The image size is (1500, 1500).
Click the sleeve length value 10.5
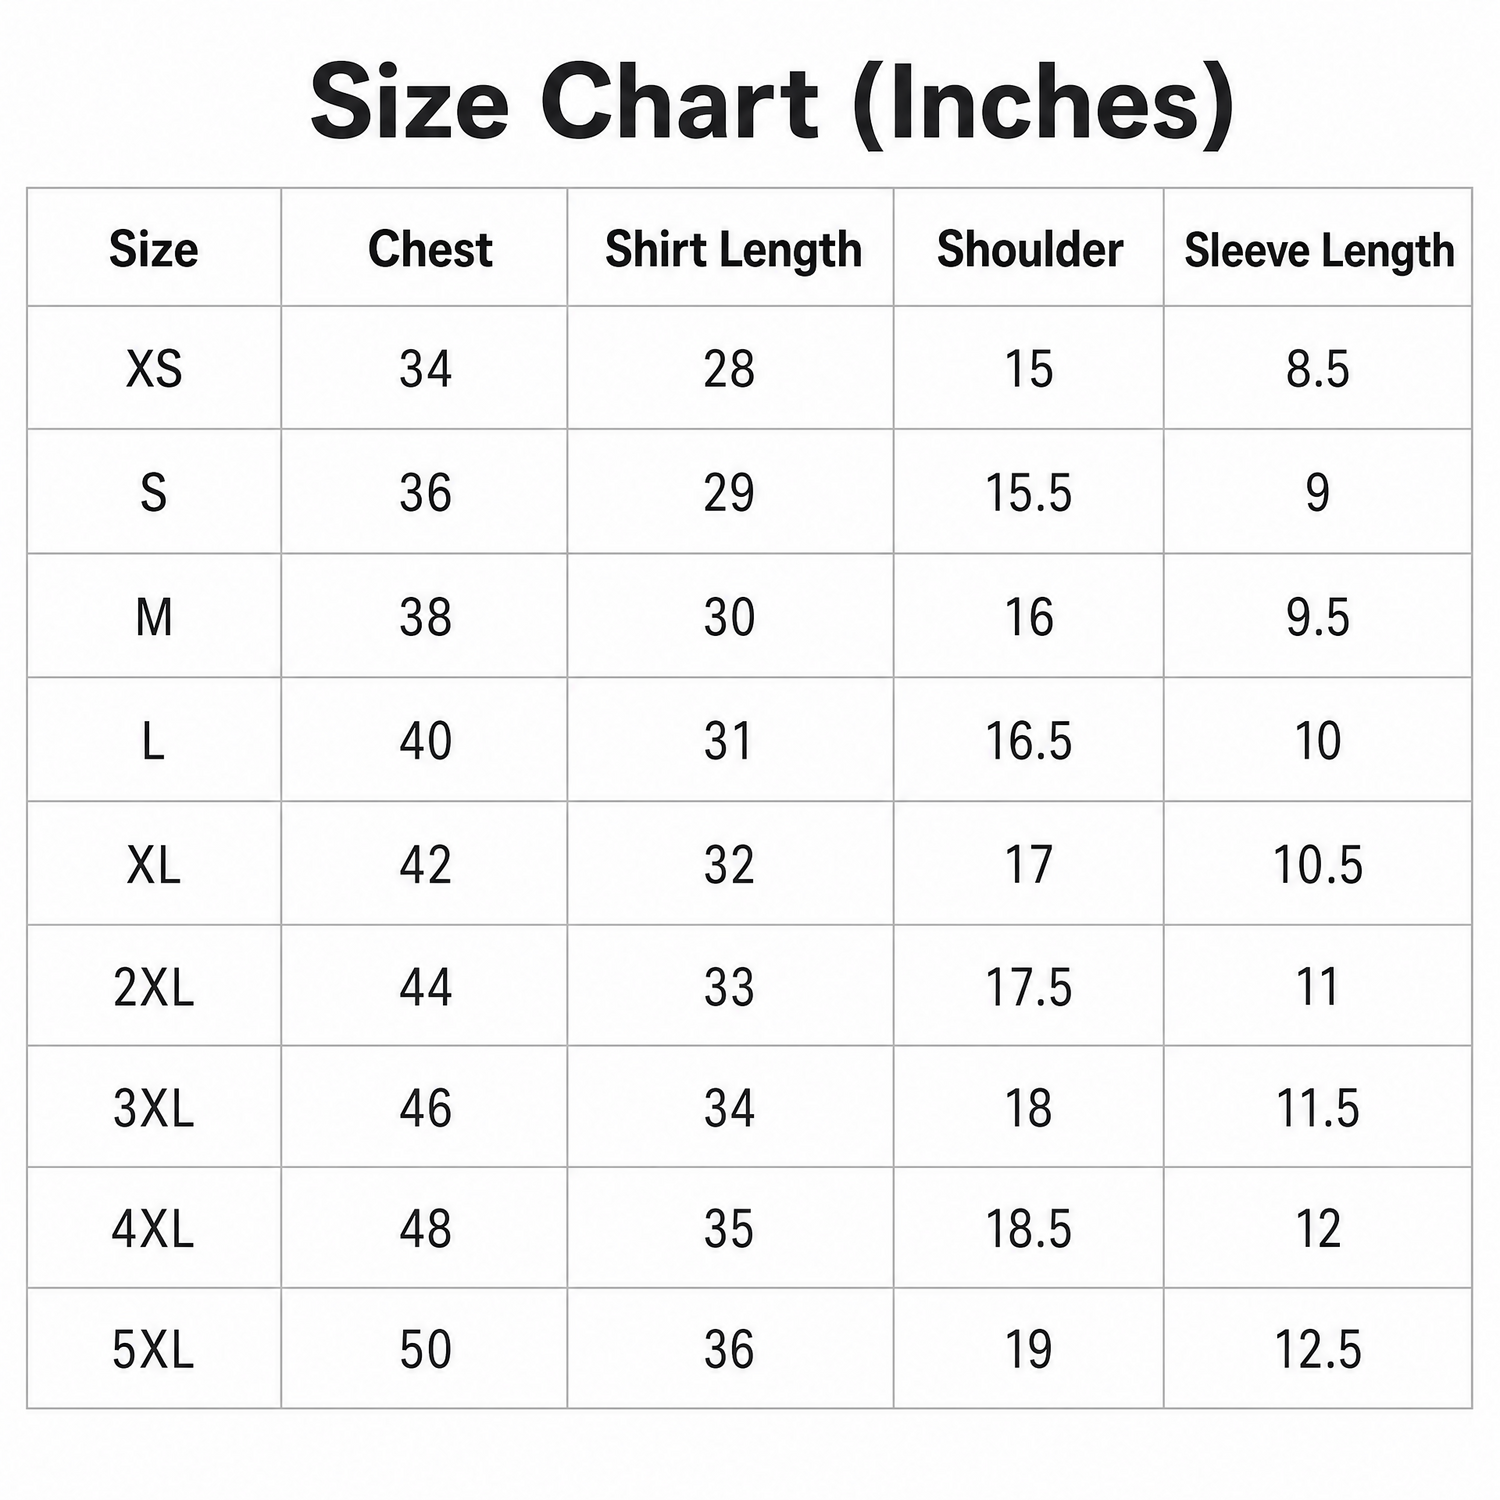[x=1318, y=865]
